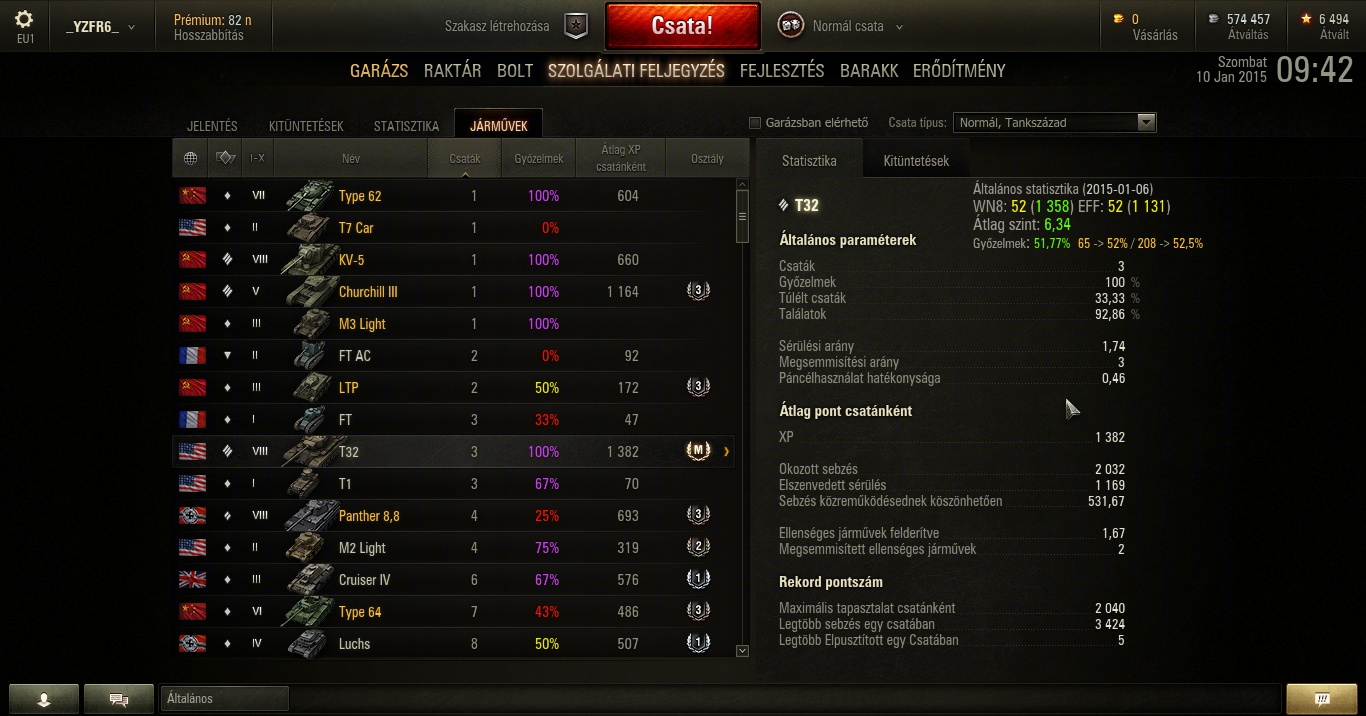This screenshot has height=716, width=1366.
Task: Click the gold coins icon
Action: click(1119, 19)
